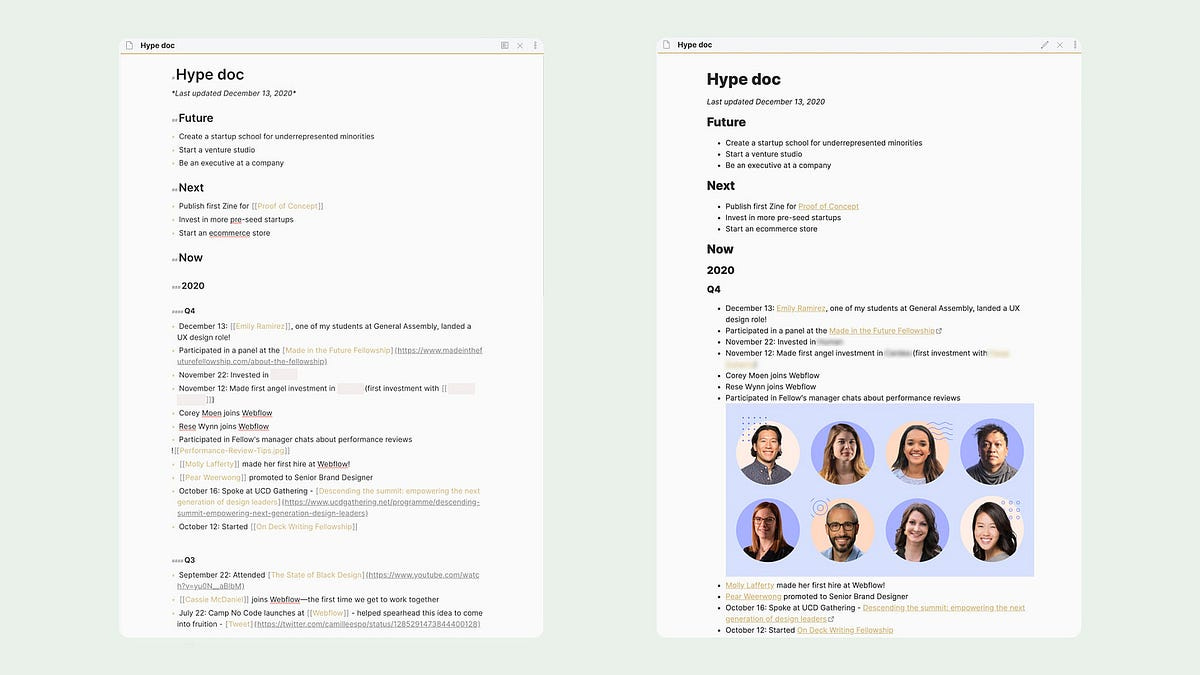Open [[Cassie McDaniel]] link in left editor

(x=214, y=599)
